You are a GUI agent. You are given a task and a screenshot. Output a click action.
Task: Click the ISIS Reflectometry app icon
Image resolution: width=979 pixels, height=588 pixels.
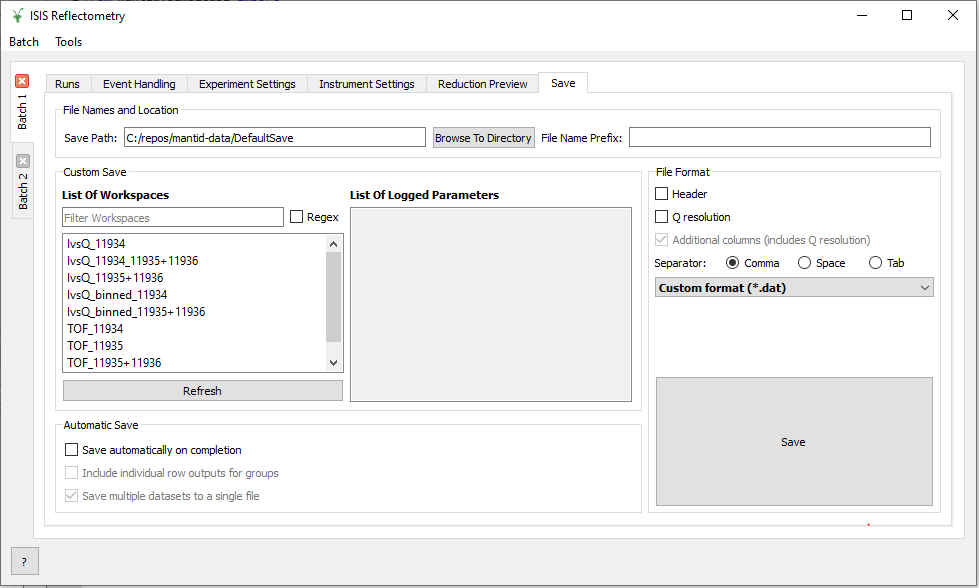tap(17, 16)
